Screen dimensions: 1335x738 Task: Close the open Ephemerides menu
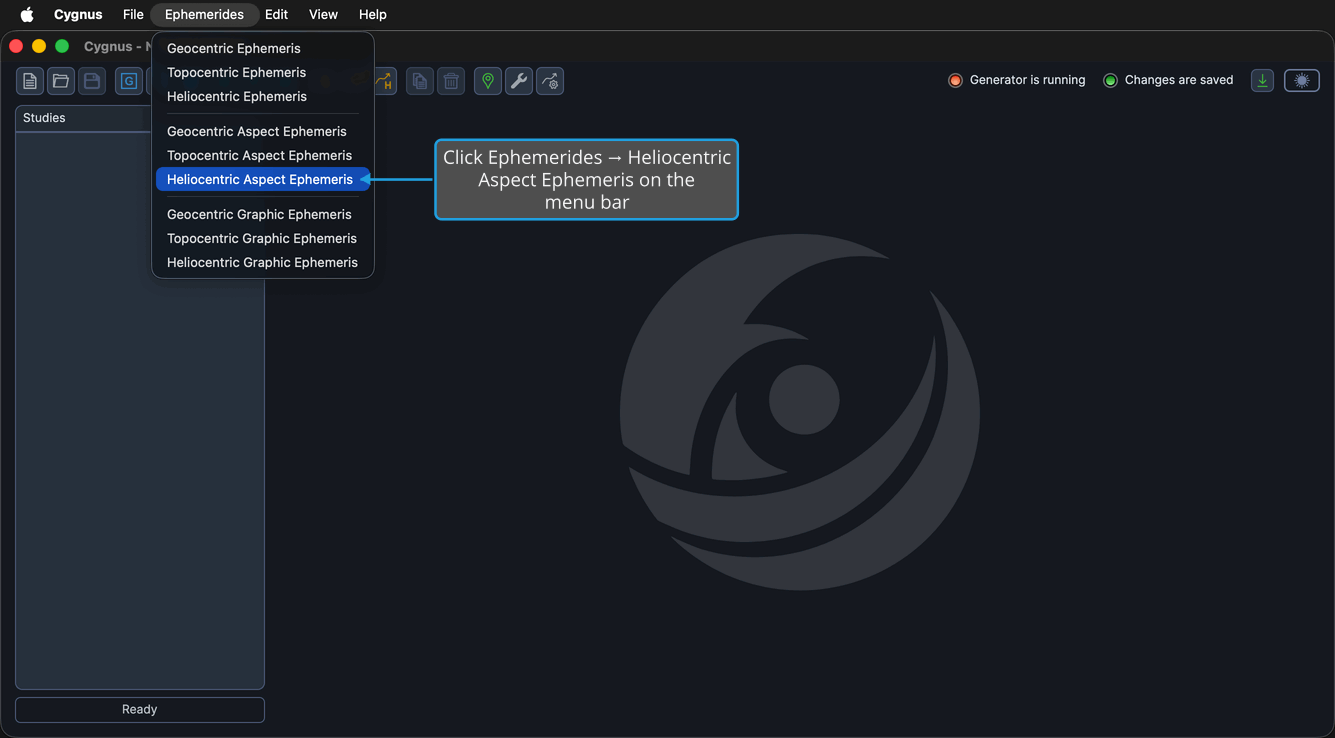coord(204,15)
